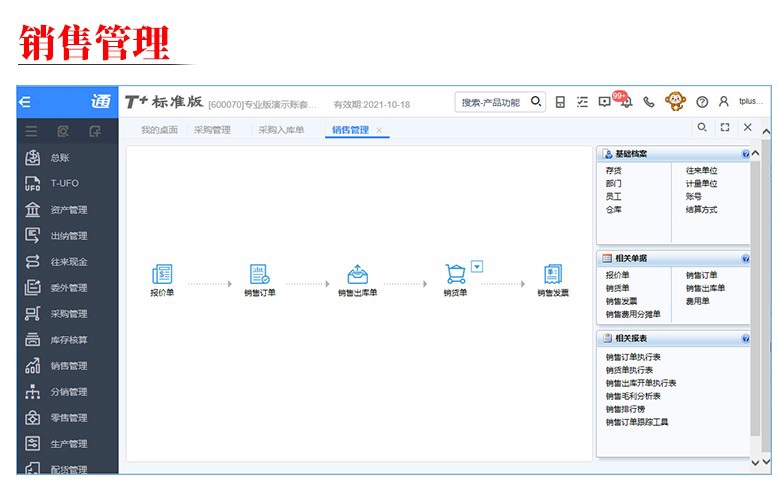This screenshot has width=778, height=487.
Task: Open the 销货单 shopping cart icon
Action: [455, 274]
